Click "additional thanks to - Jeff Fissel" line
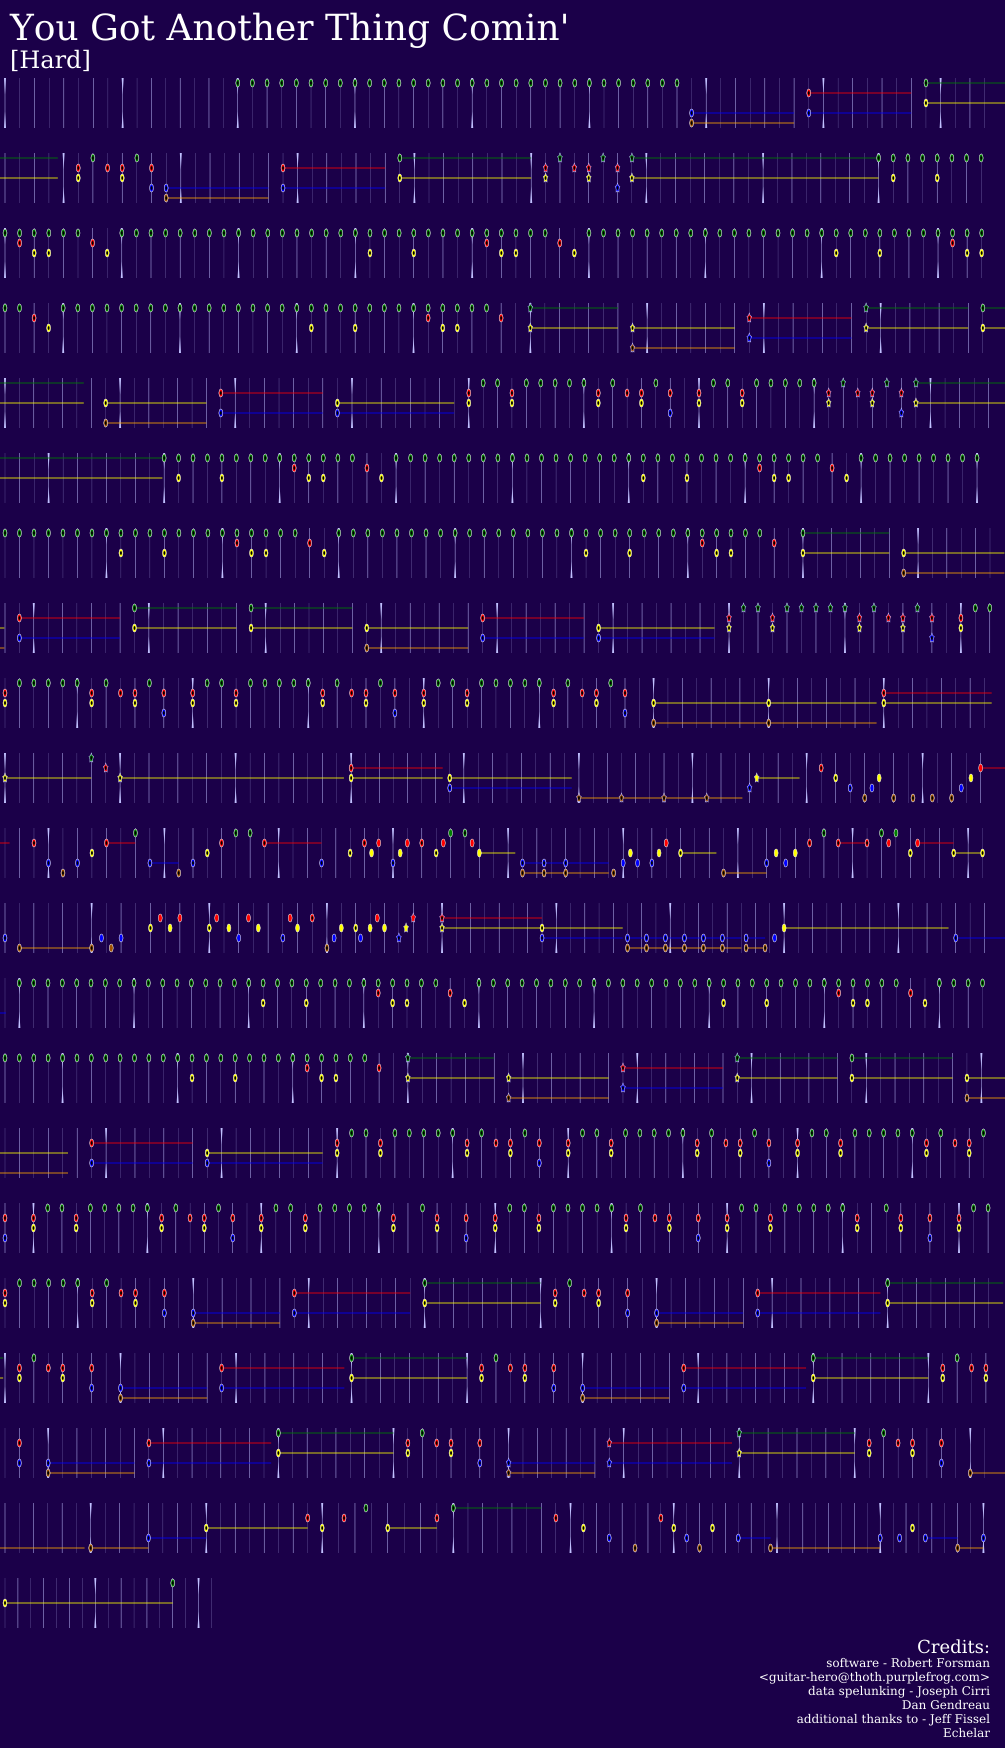Viewport: 1005px width, 1748px height. point(893,1719)
